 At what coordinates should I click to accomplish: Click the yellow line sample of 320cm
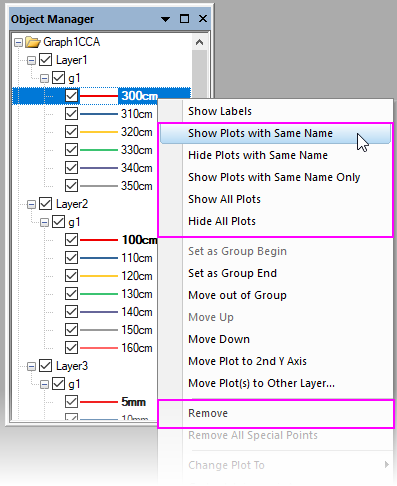tap(99, 132)
